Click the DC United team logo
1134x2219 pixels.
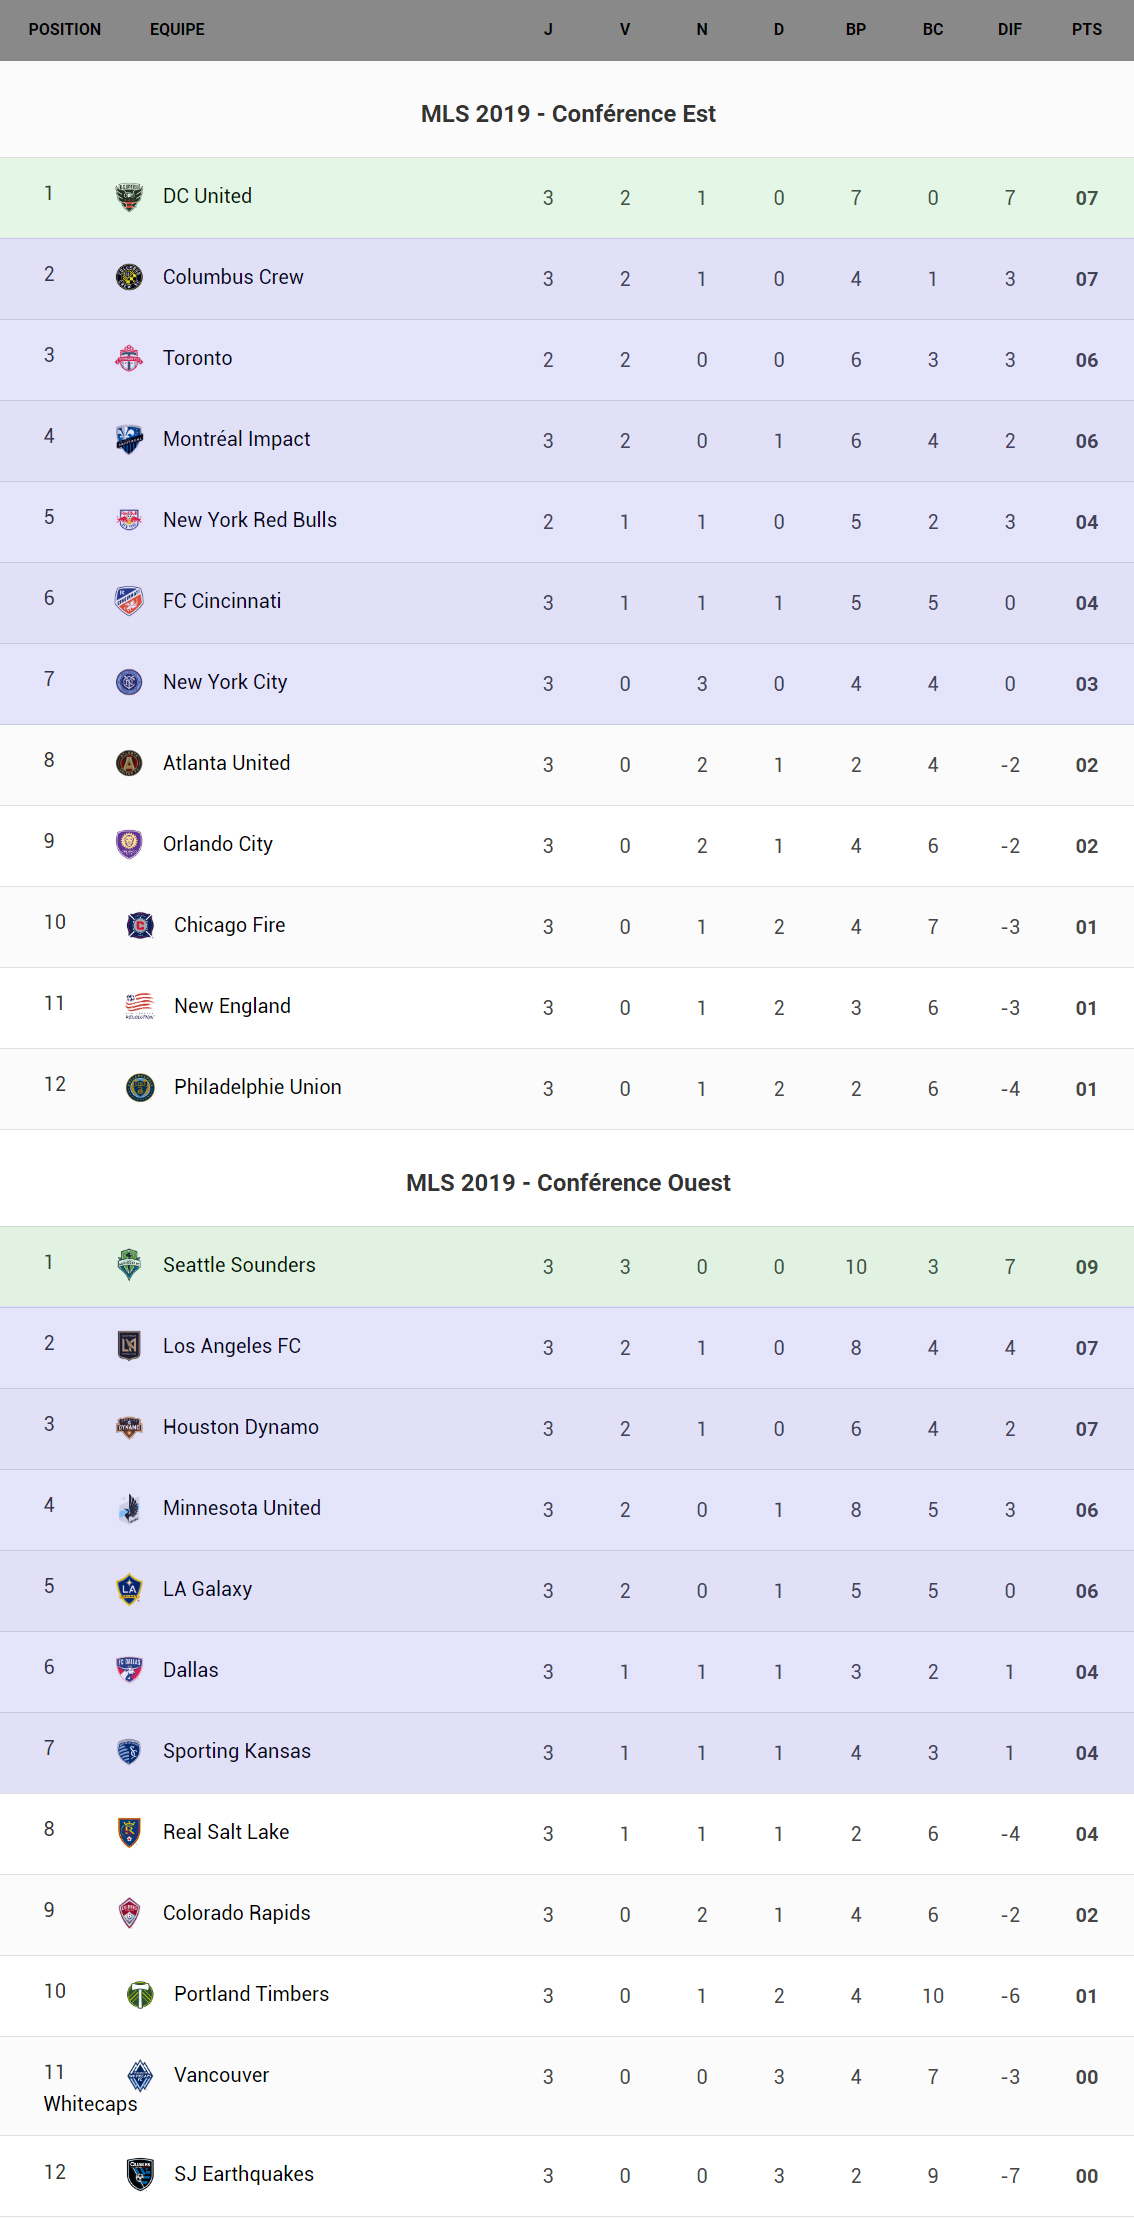pos(129,197)
